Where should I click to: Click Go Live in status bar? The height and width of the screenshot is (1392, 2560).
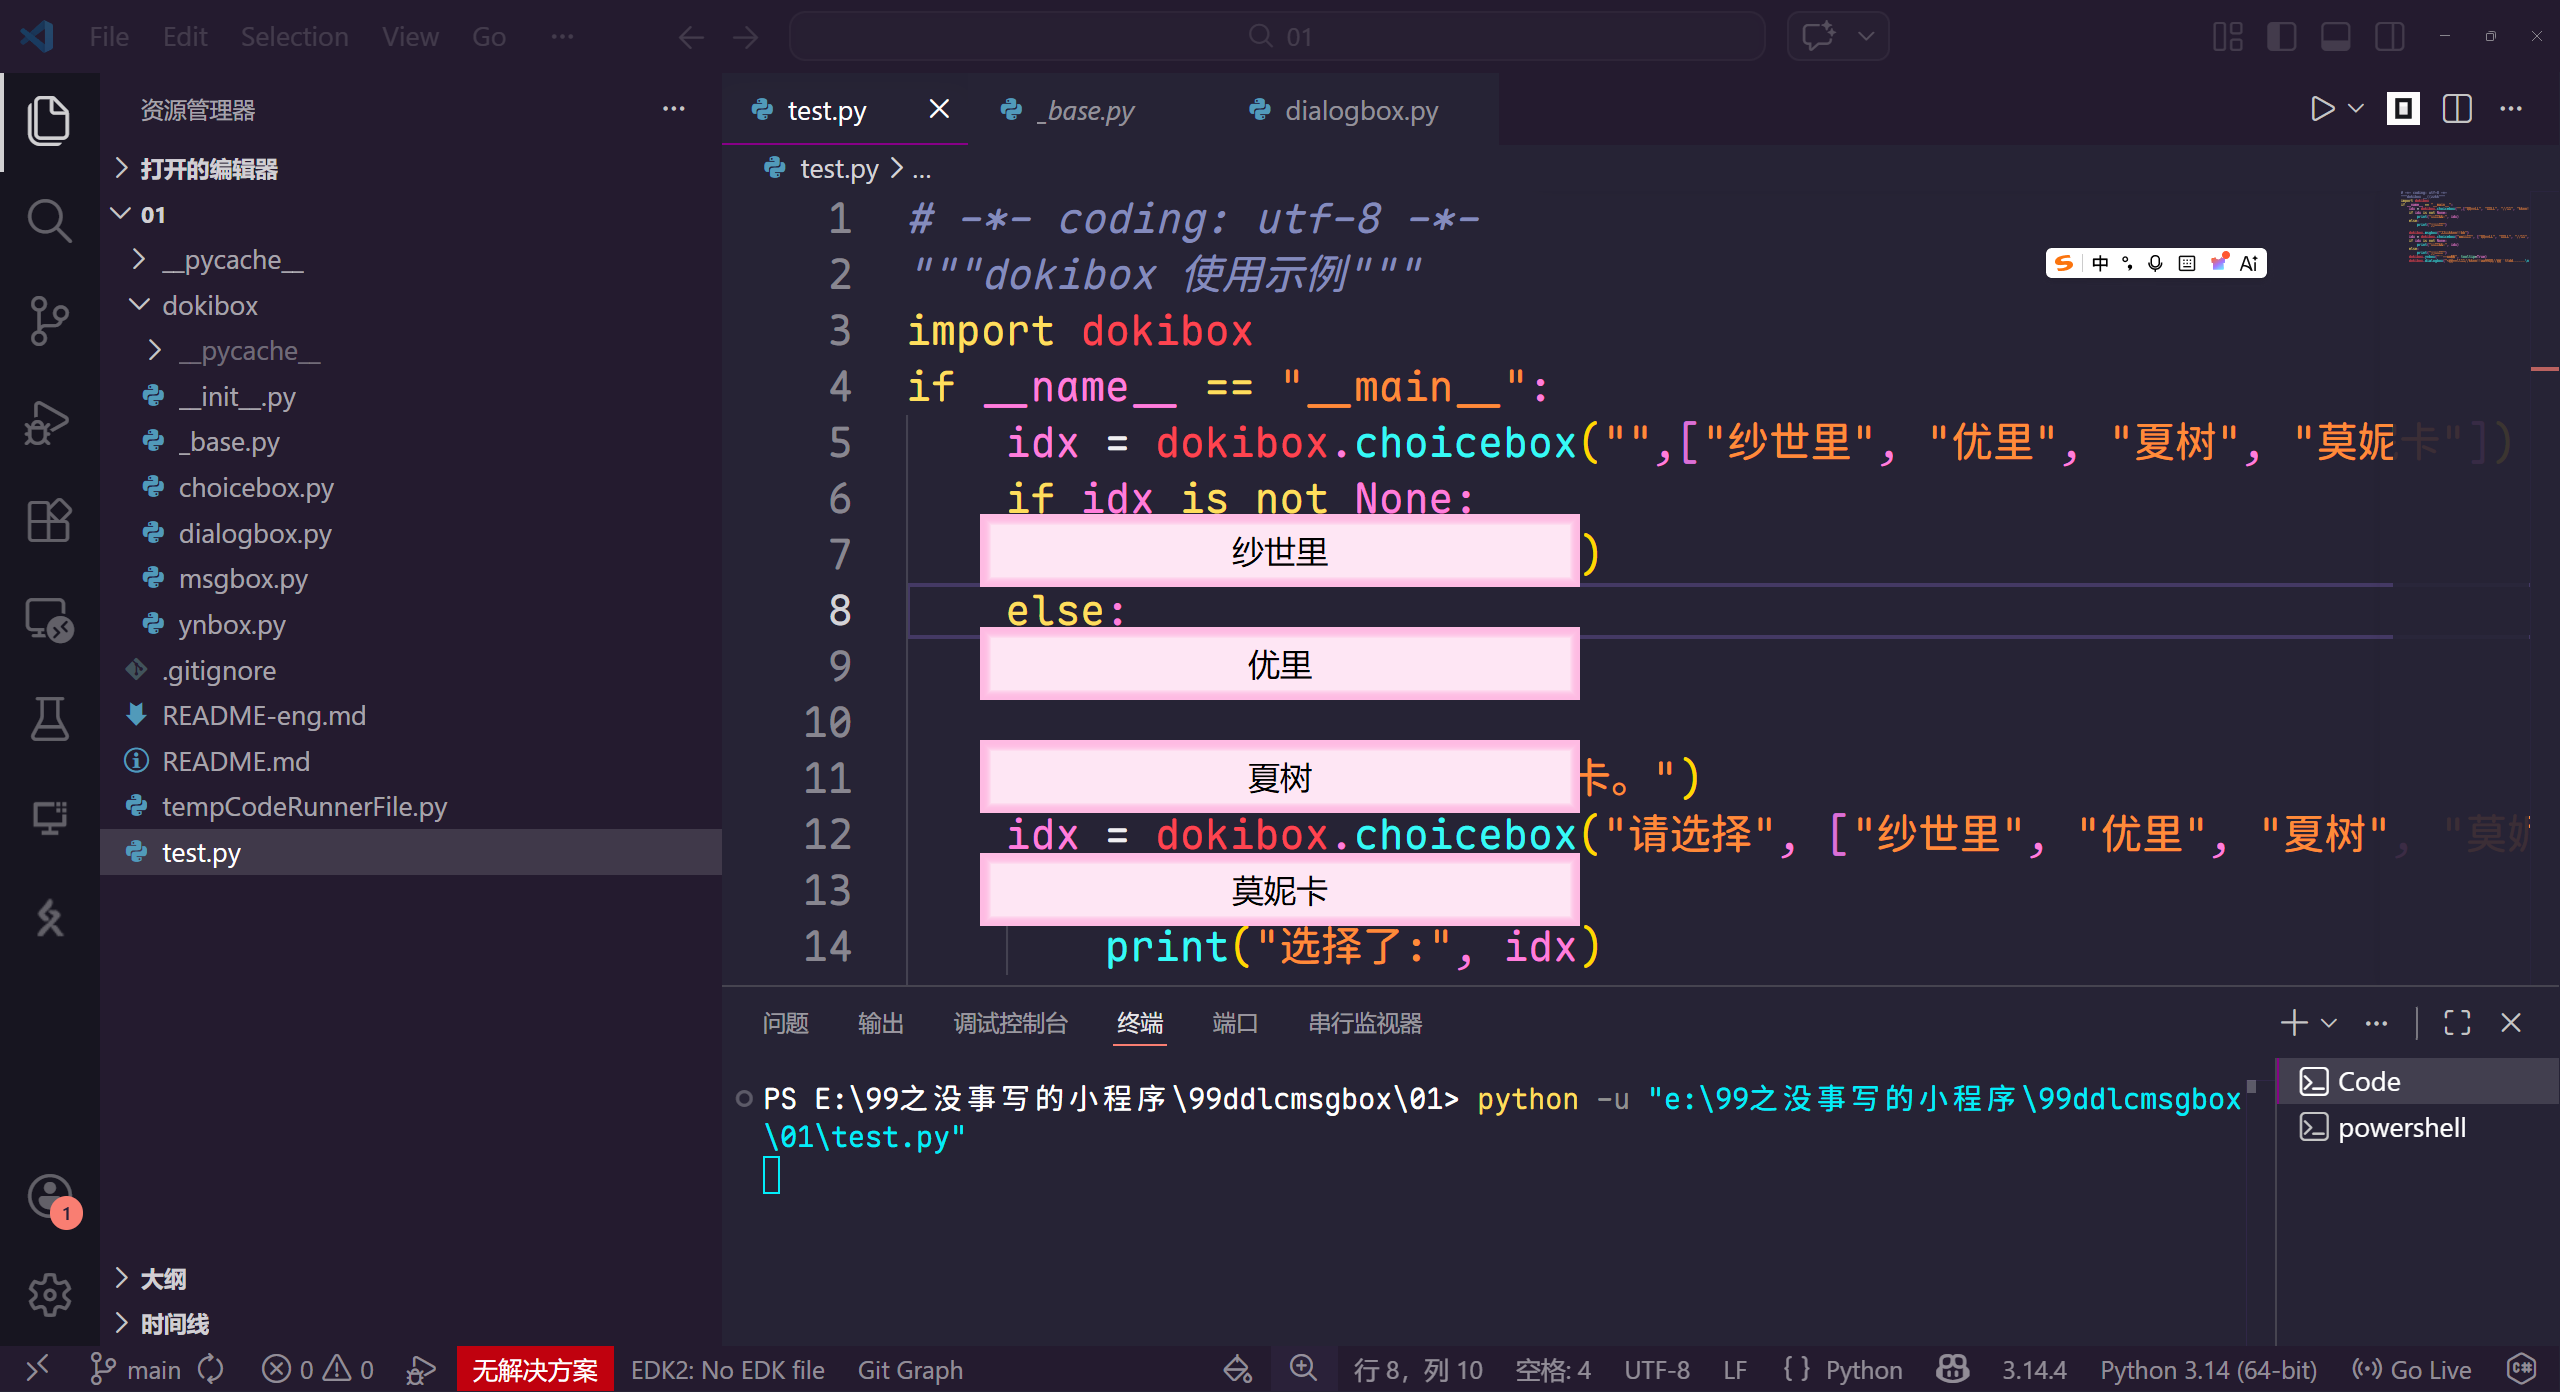pyautogui.click(x=2411, y=1370)
